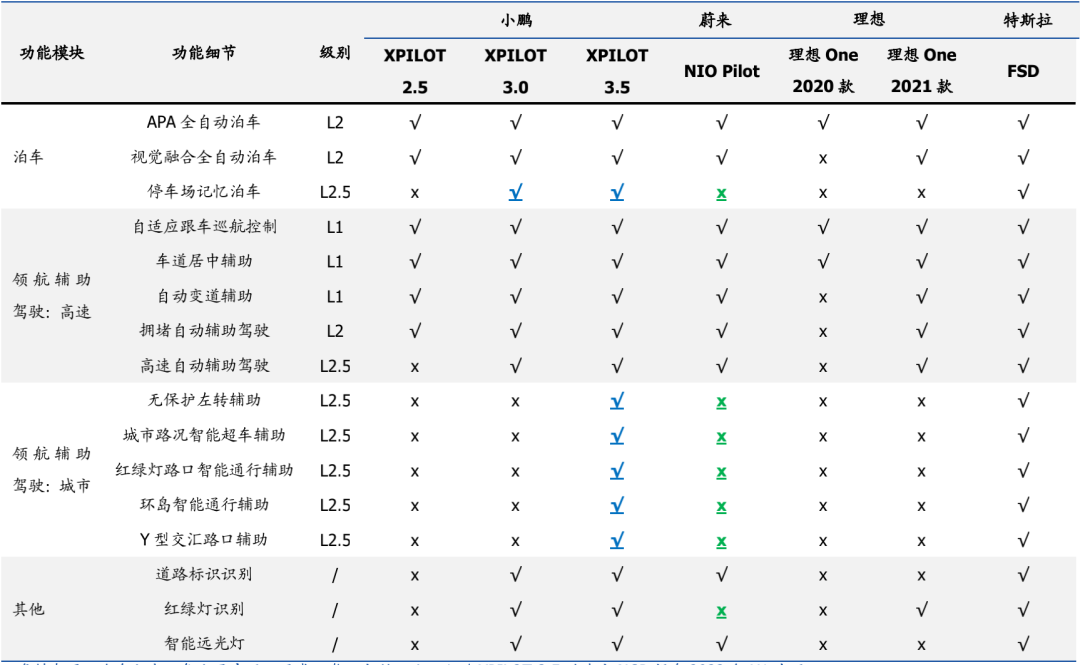Select the 停车场记忆泊车 feature cell
Image resolution: width=1080 pixels, height=665 pixels.
click(204, 192)
